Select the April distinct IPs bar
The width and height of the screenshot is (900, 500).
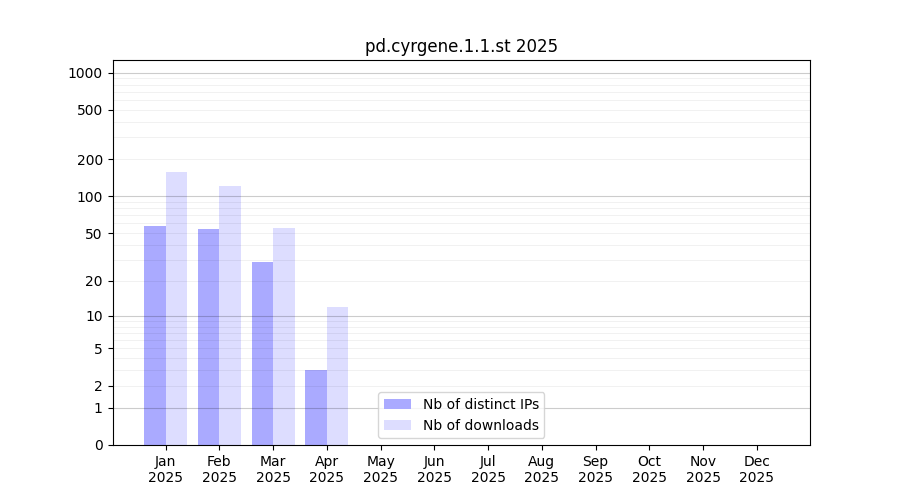[316, 407]
